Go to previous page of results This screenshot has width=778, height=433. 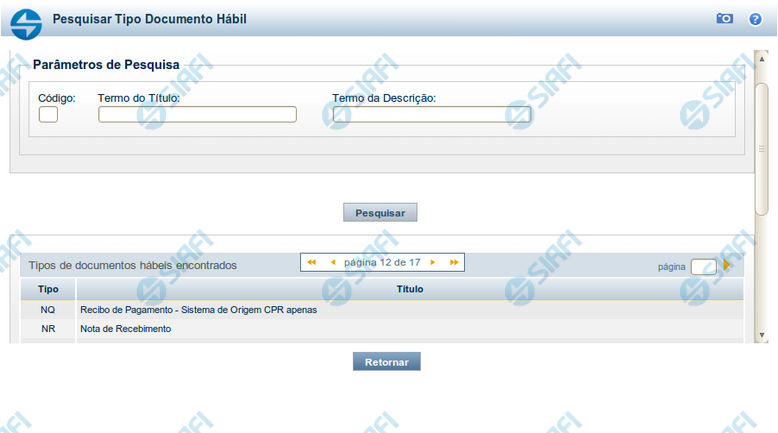pyautogui.click(x=333, y=262)
